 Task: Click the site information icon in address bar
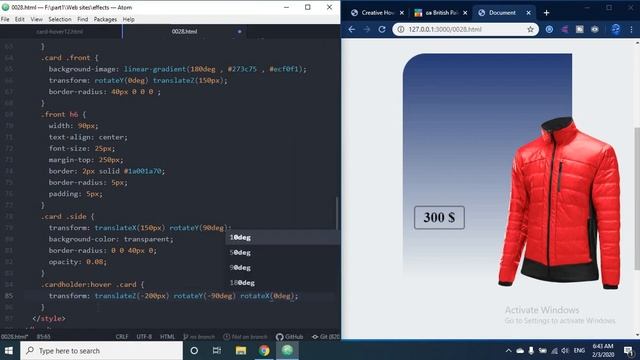(x=401, y=29)
